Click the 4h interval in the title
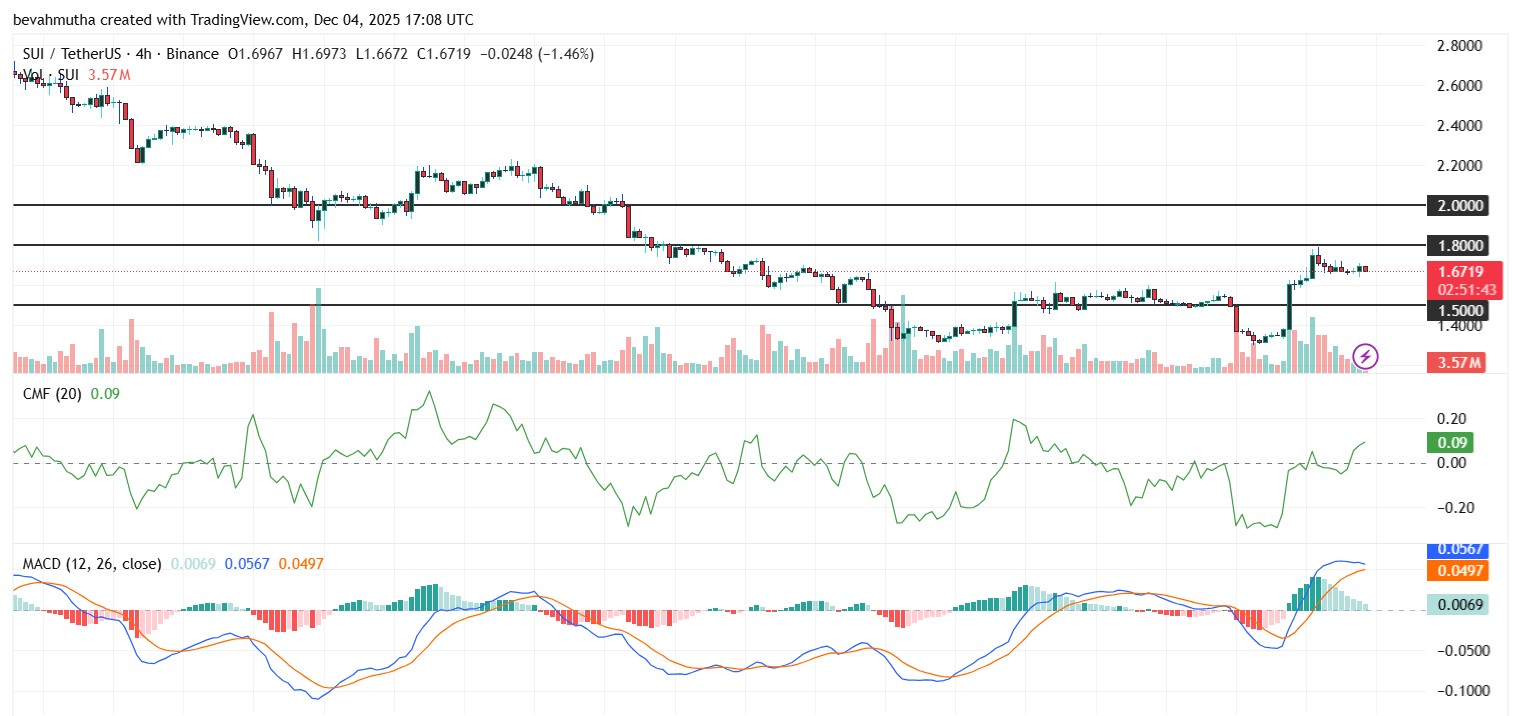This screenshot has width=1521, height=716. [139, 54]
